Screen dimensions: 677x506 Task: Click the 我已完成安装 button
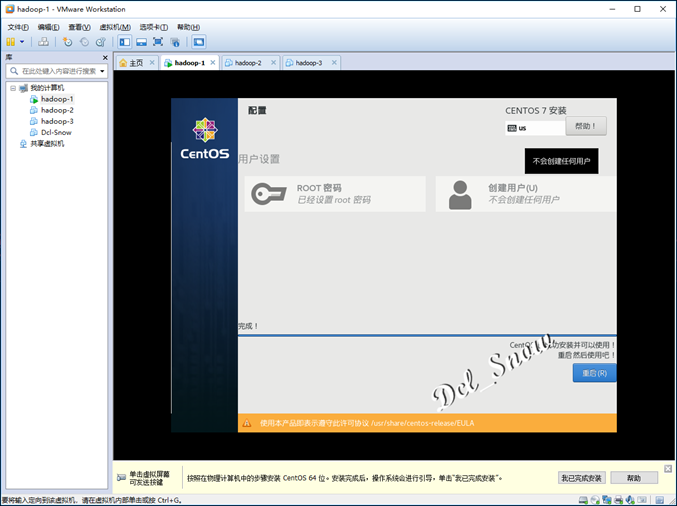[x=582, y=478]
